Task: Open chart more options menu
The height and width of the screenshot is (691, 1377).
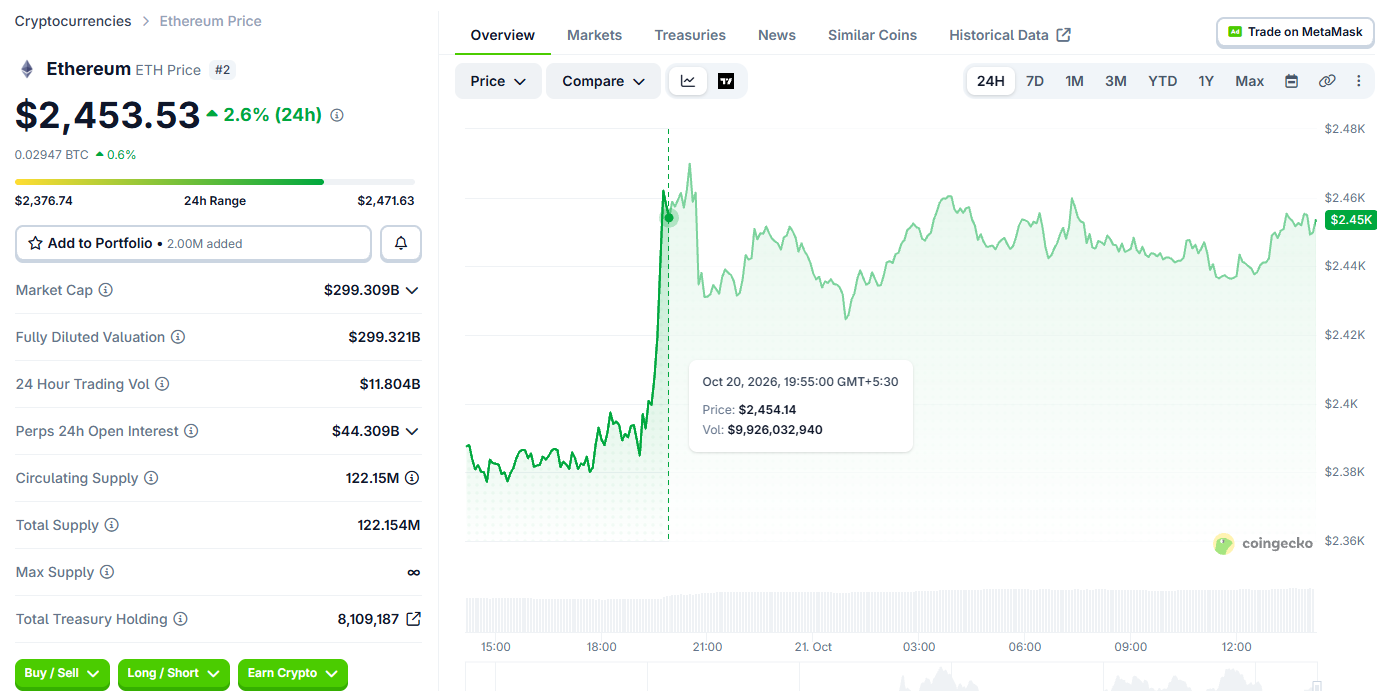Action: [1358, 81]
